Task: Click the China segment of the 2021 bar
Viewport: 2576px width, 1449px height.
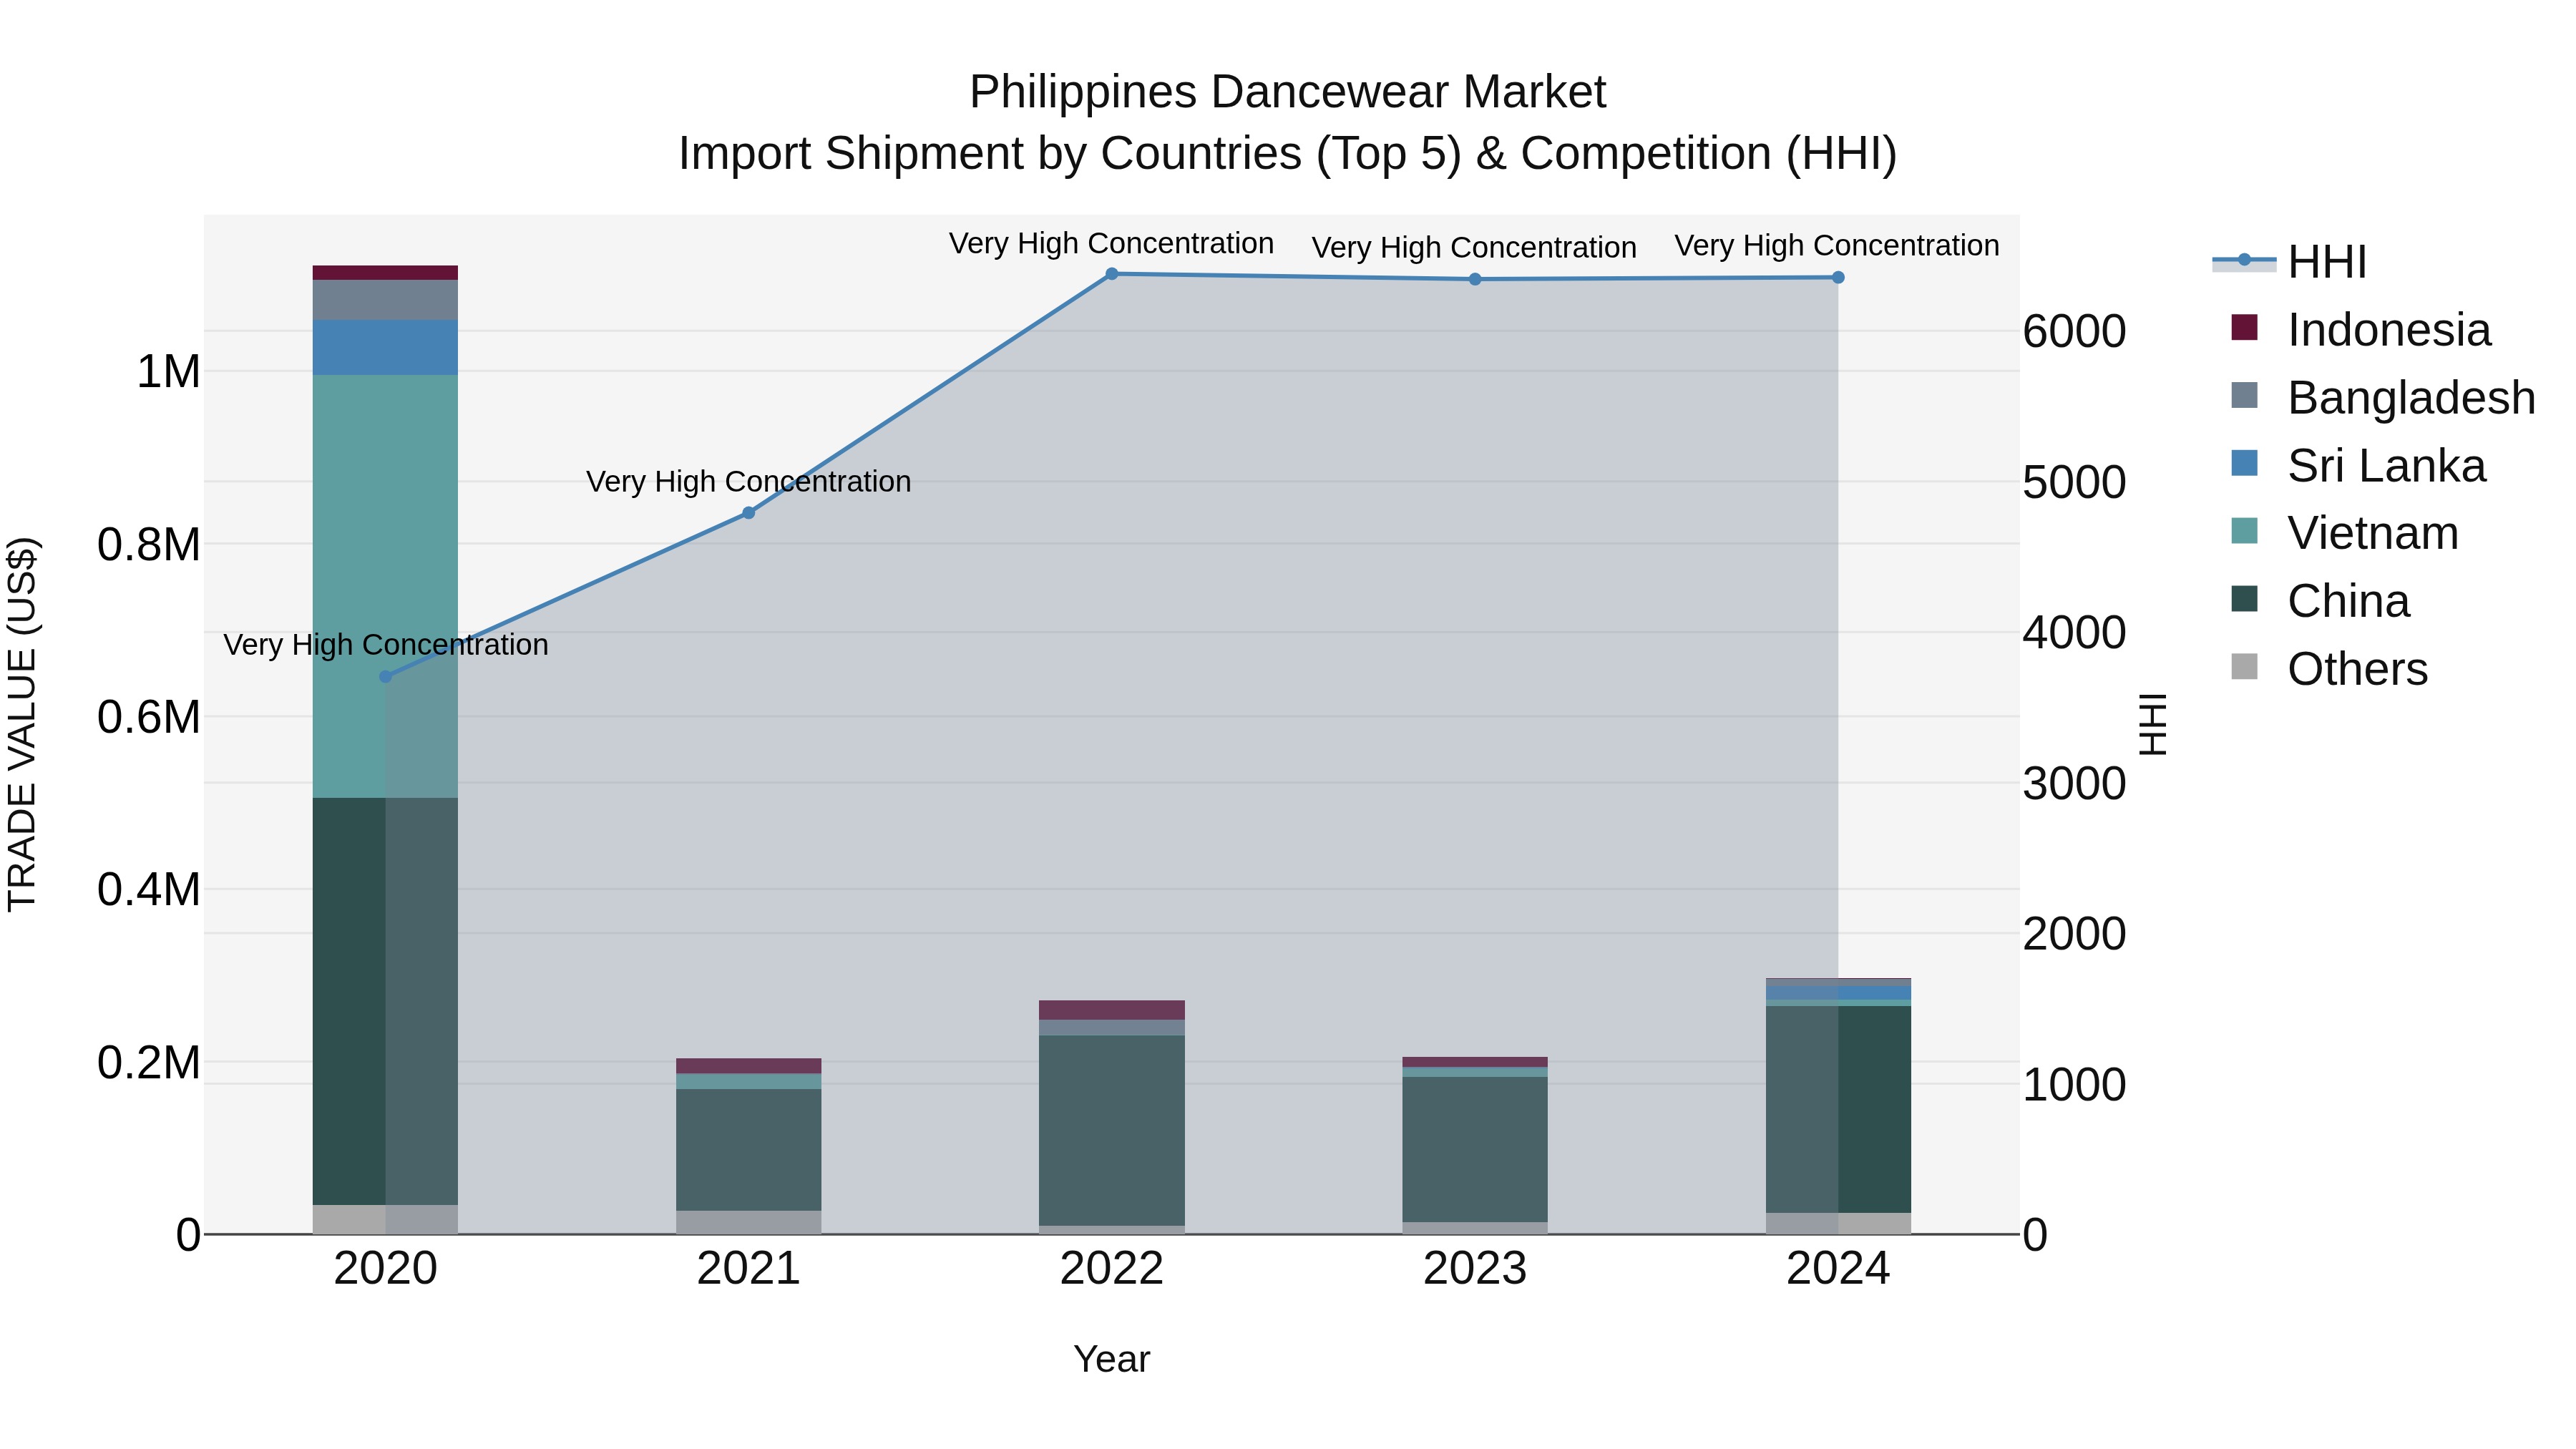Action: tap(749, 1150)
